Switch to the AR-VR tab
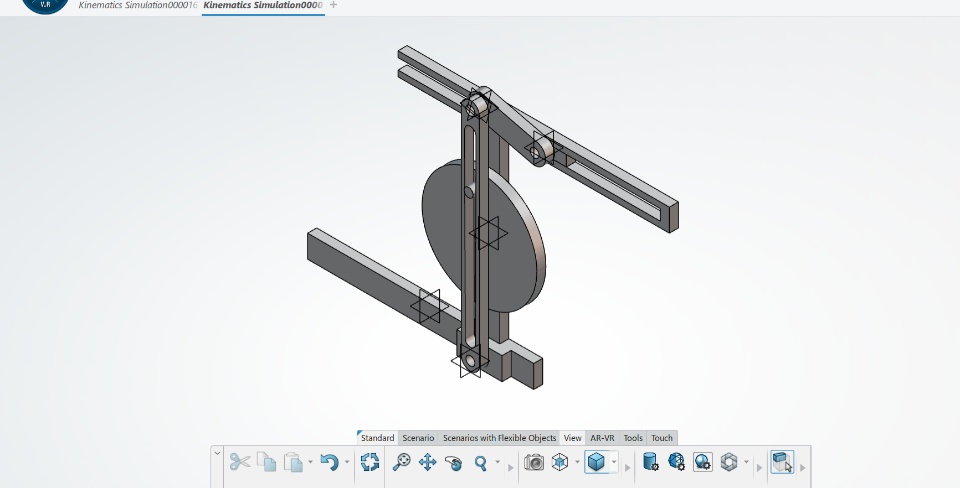The height and width of the screenshot is (488, 960). click(602, 438)
